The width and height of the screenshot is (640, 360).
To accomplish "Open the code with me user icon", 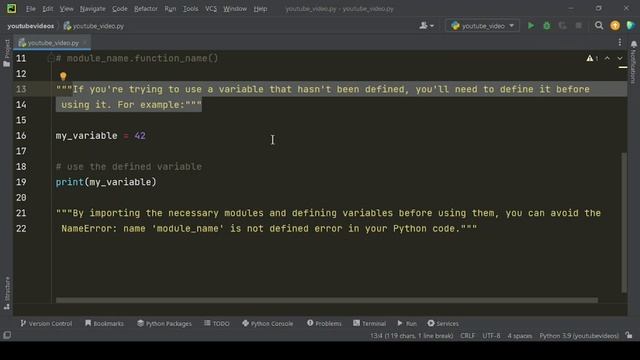I will click(427, 26).
